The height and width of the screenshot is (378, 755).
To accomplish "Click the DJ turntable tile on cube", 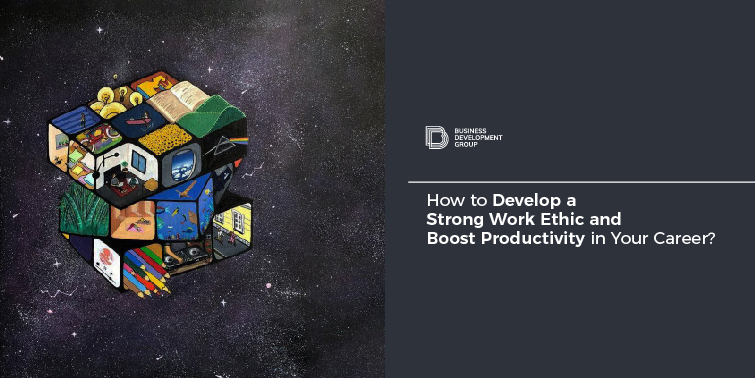I will pos(187,255).
